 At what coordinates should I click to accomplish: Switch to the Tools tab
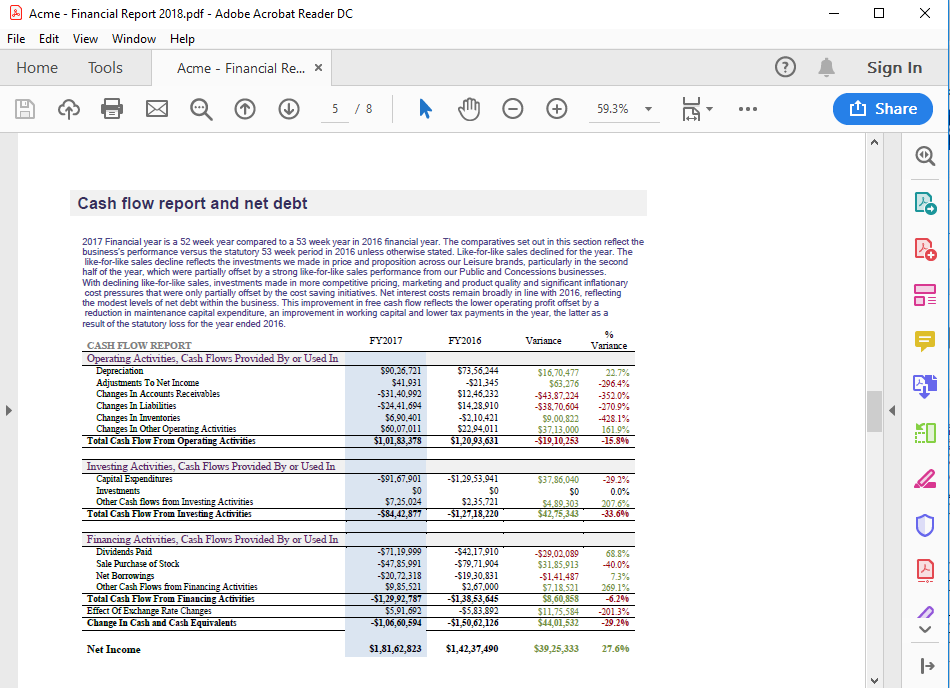point(105,68)
